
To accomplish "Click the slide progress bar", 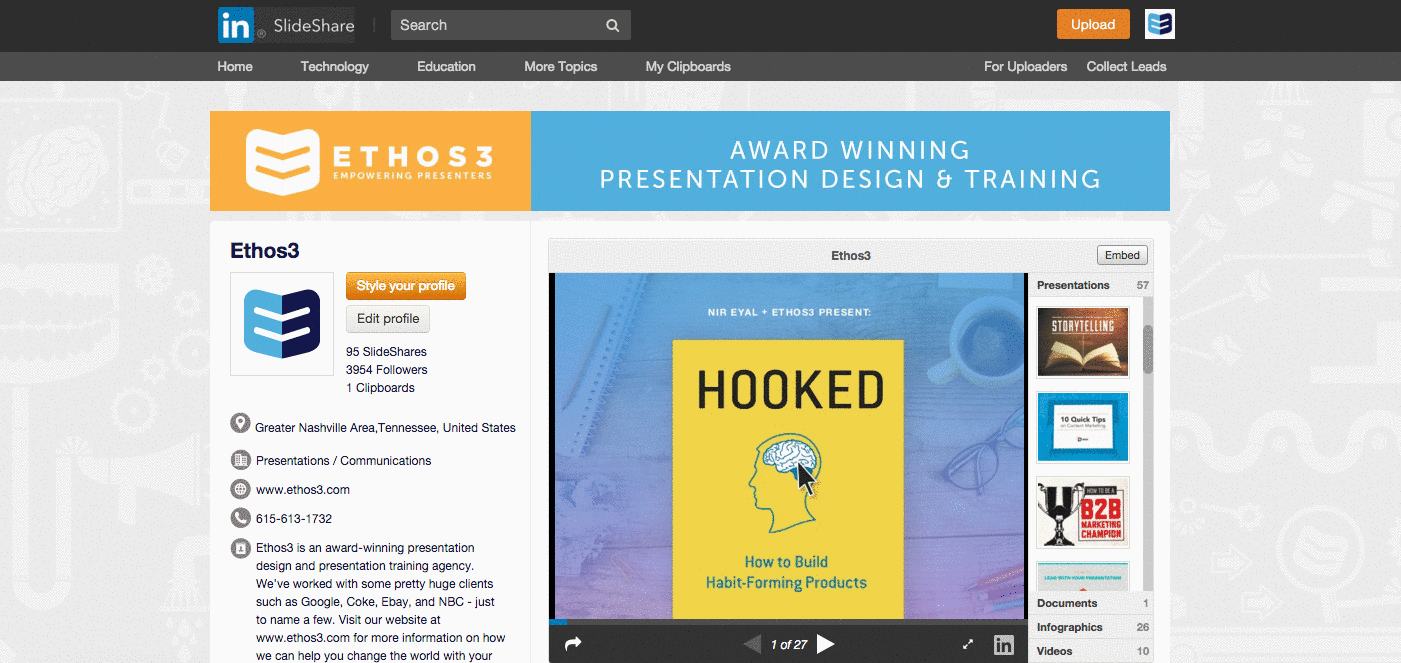I will click(788, 622).
